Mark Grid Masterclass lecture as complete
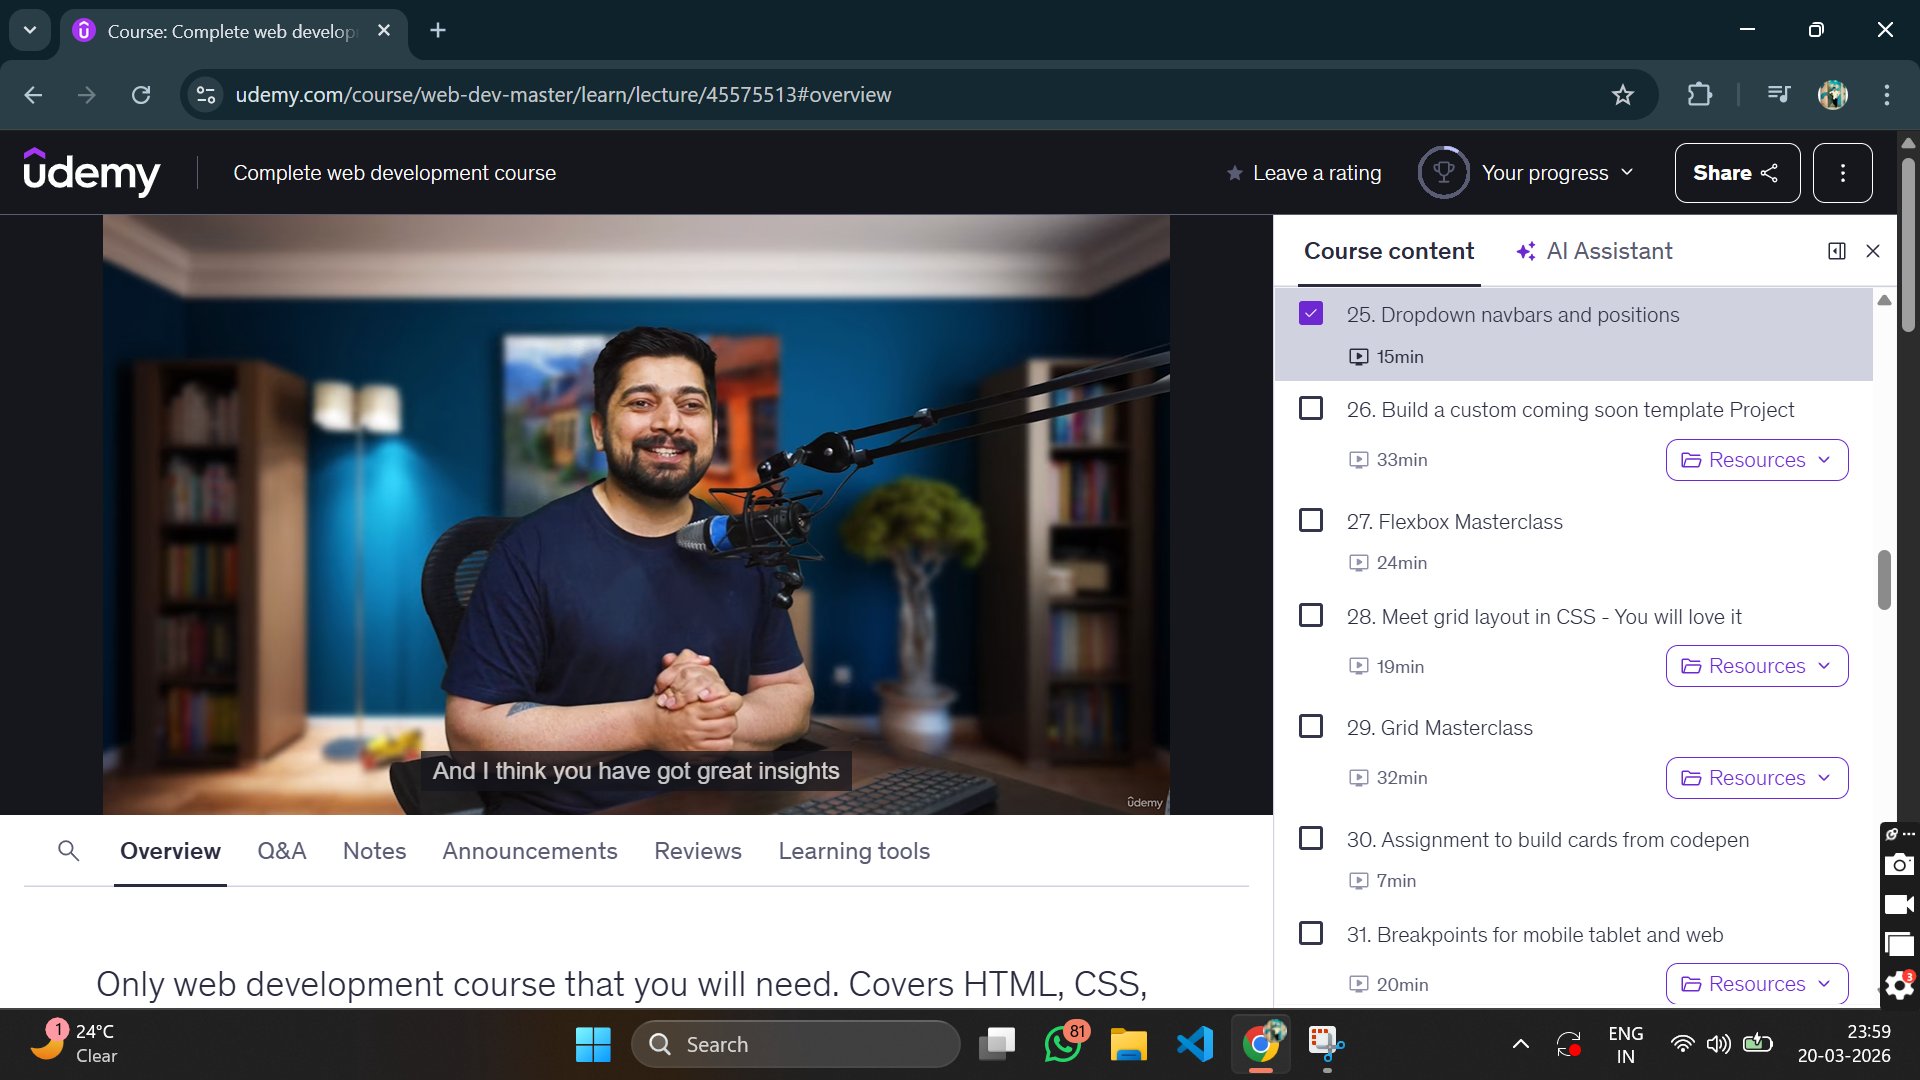Screen dimensions: 1920x1080 tap(1311, 727)
